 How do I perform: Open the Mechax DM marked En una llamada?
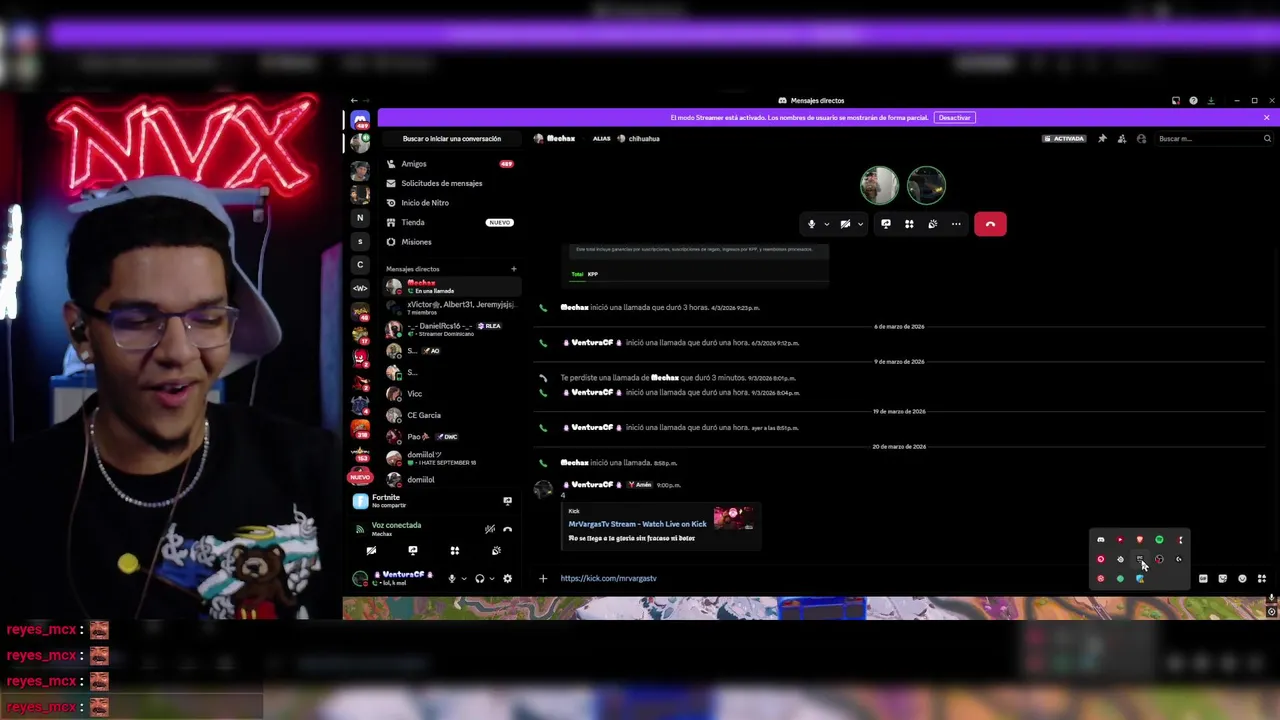click(450, 287)
